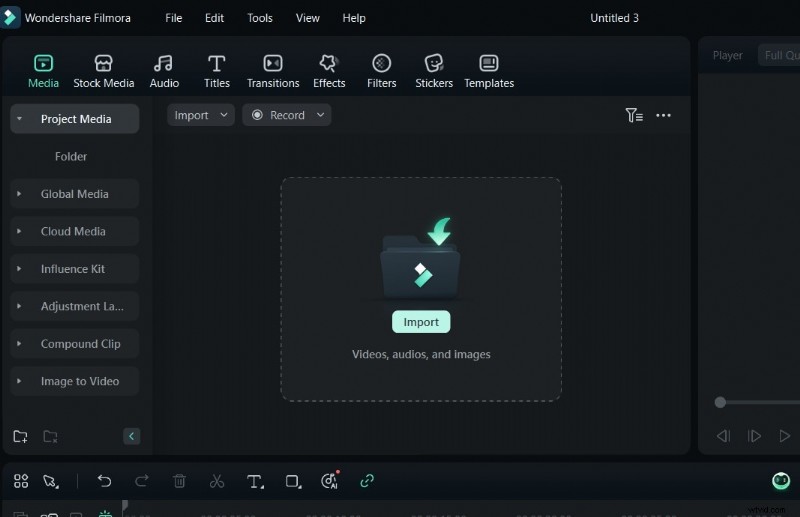Click the add new folder icon
The height and width of the screenshot is (517, 800).
[x=20, y=436]
